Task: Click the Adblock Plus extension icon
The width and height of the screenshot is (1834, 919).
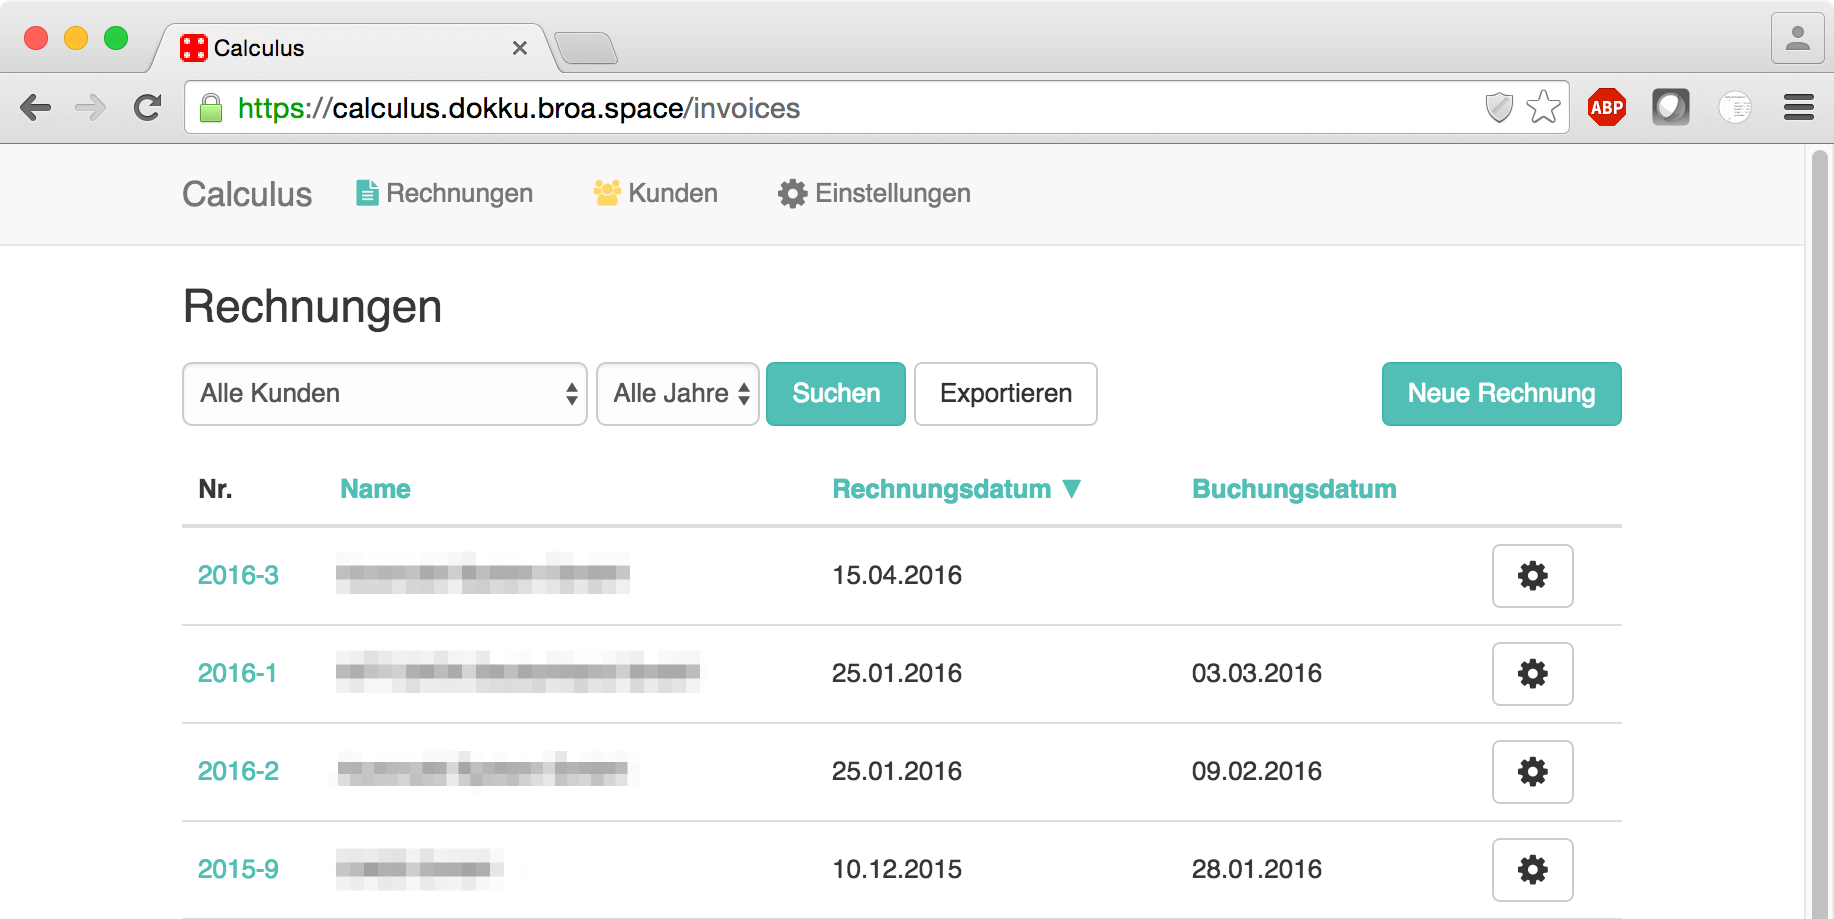Action: pyautogui.click(x=1606, y=108)
